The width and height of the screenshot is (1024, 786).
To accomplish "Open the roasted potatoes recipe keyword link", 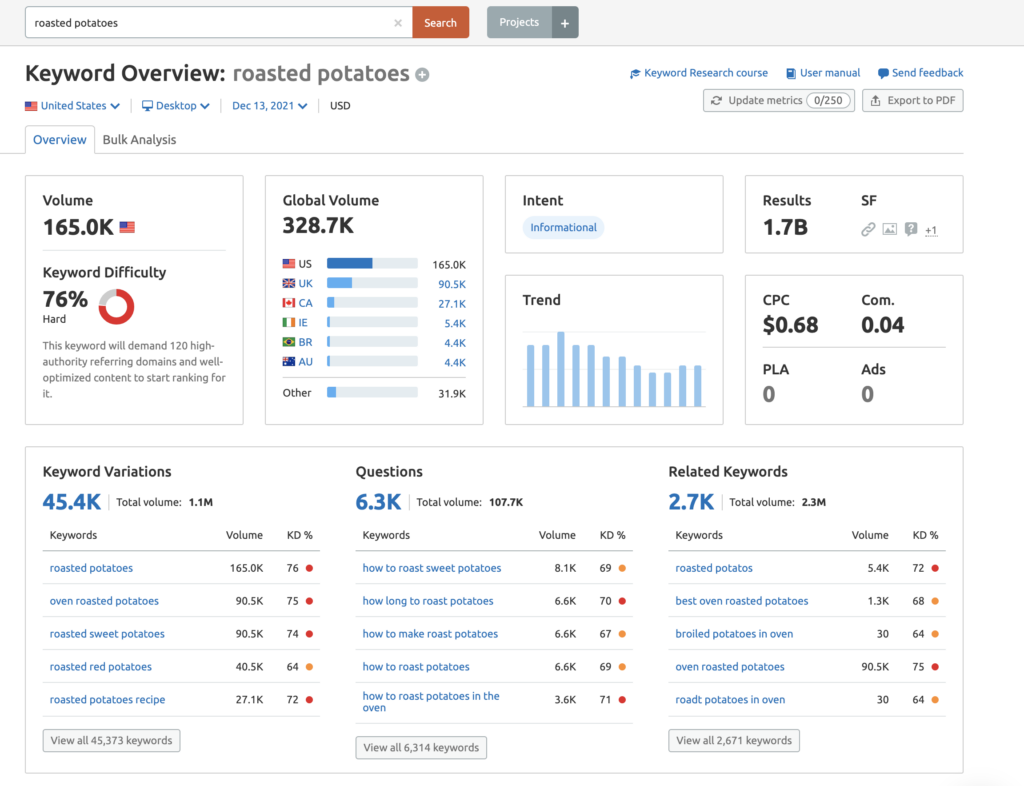I will coord(107,699).
